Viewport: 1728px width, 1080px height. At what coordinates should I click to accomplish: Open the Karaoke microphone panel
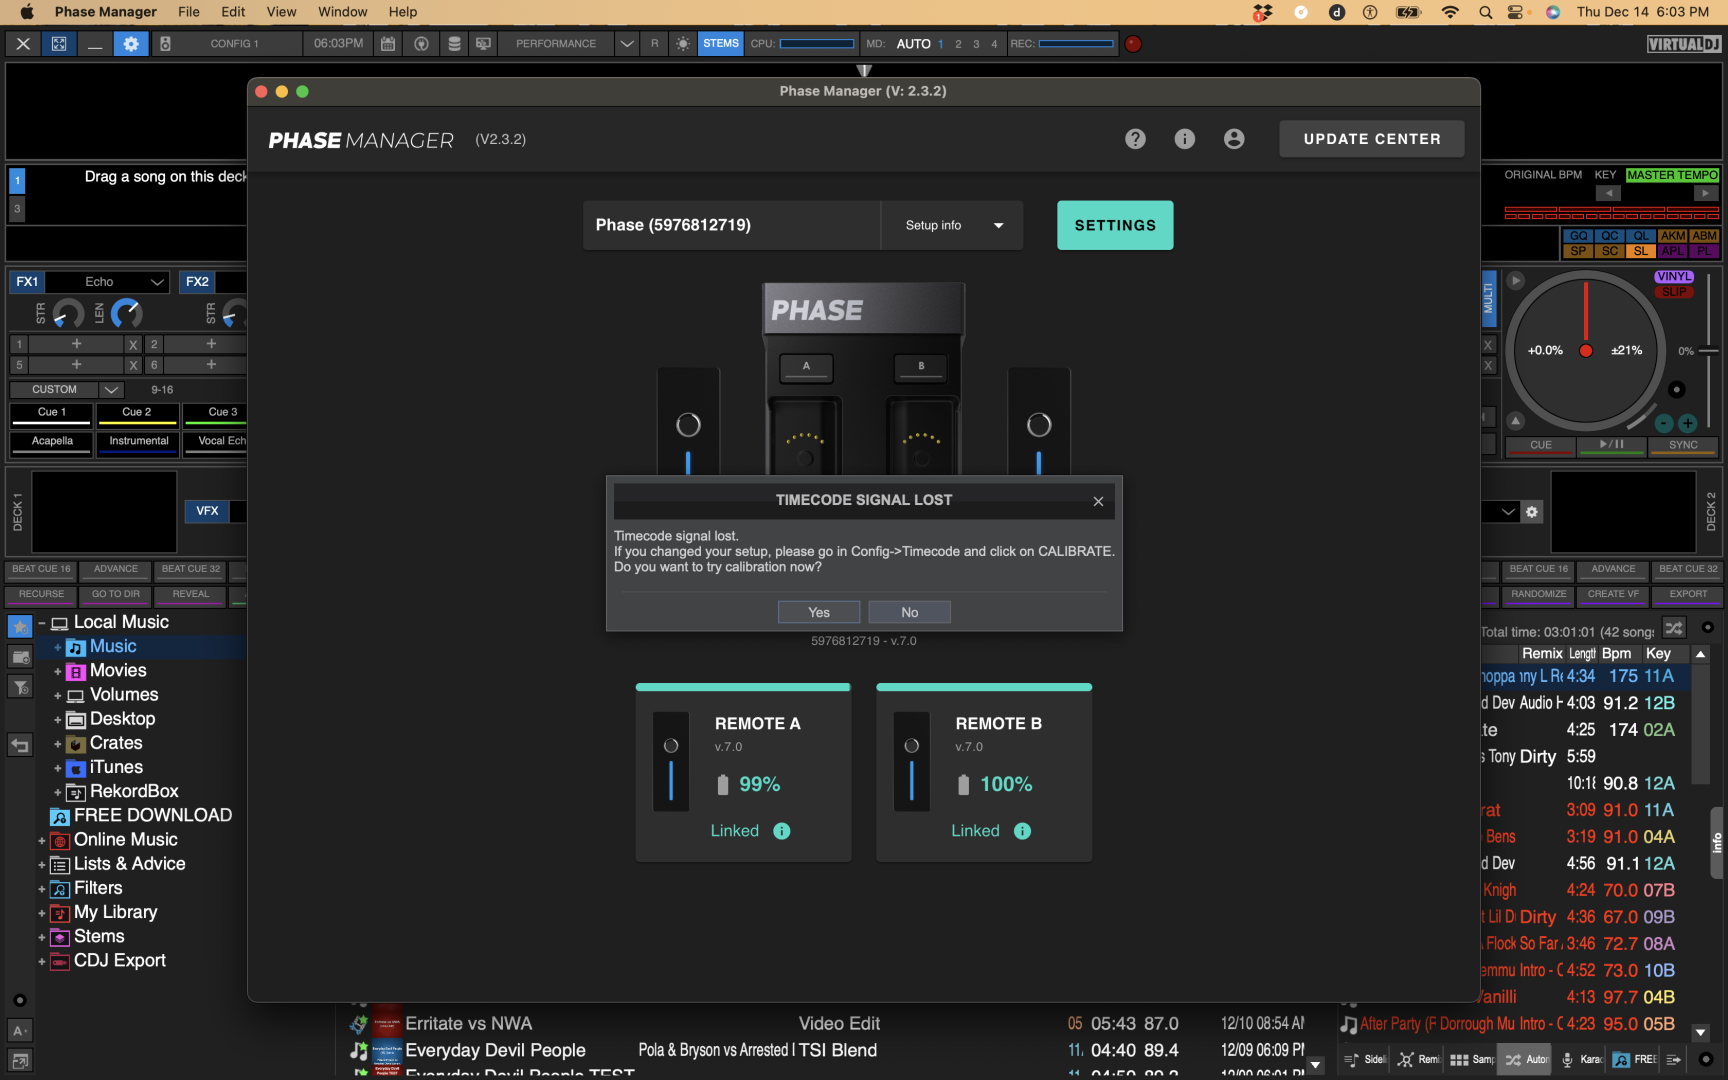(x=1581, y=1059)
